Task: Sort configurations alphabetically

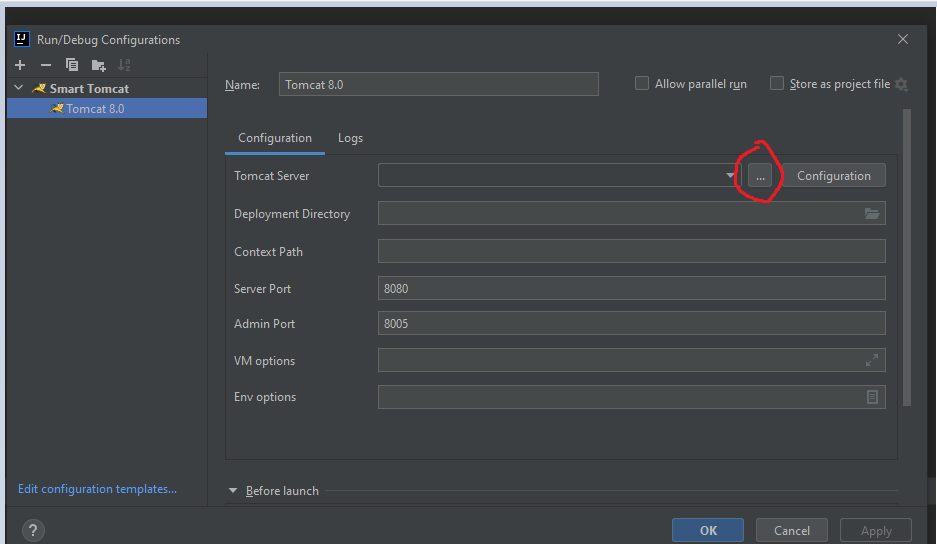Action: point(124,65)
